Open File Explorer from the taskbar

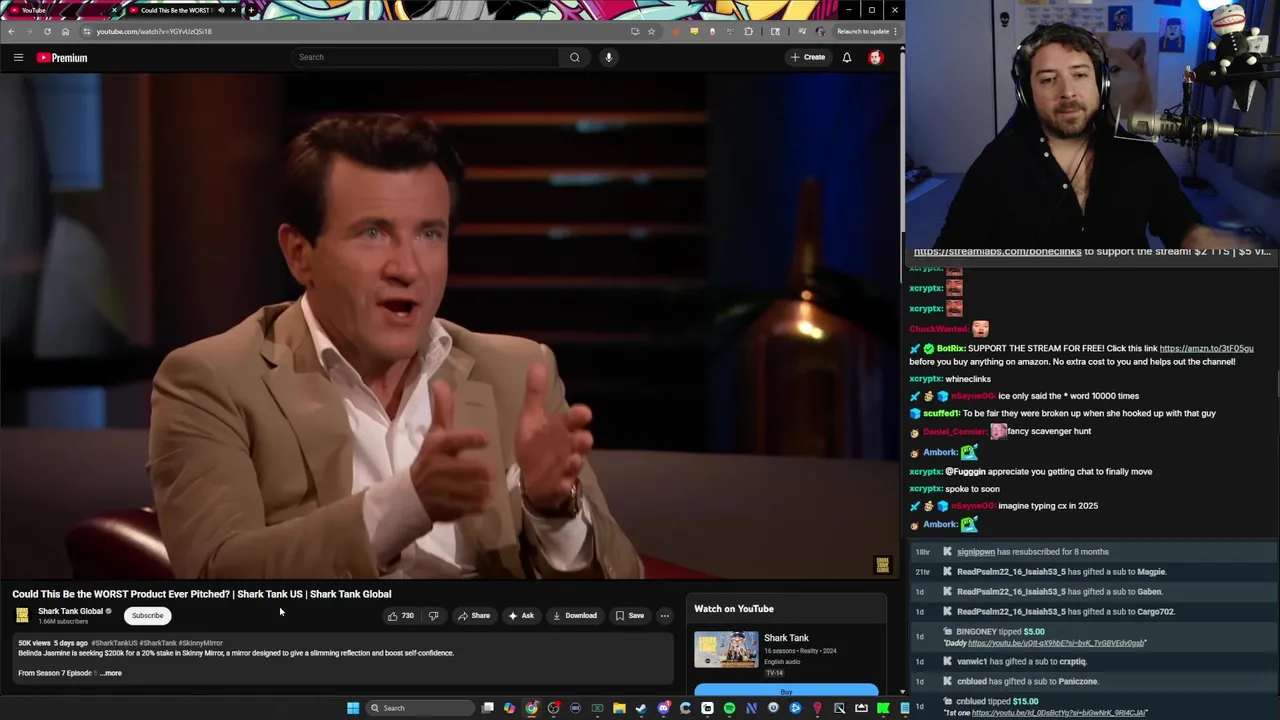(x=619, y=708)
